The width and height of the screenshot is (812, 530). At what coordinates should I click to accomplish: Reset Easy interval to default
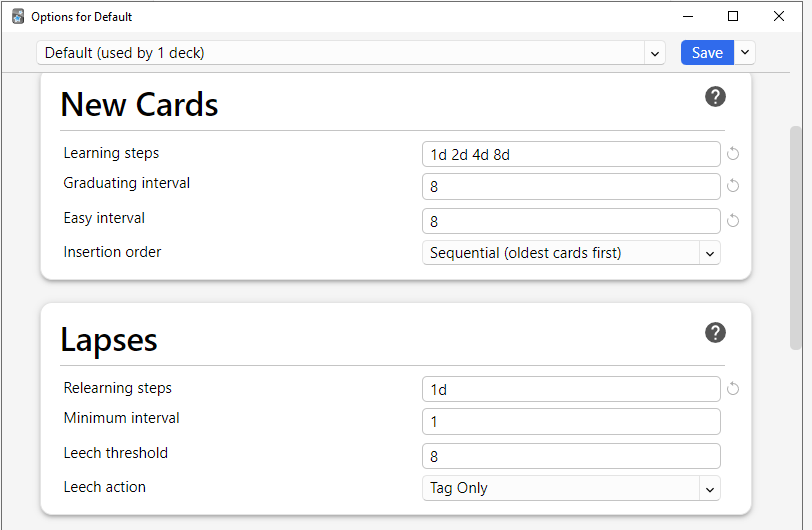(733, 221)
